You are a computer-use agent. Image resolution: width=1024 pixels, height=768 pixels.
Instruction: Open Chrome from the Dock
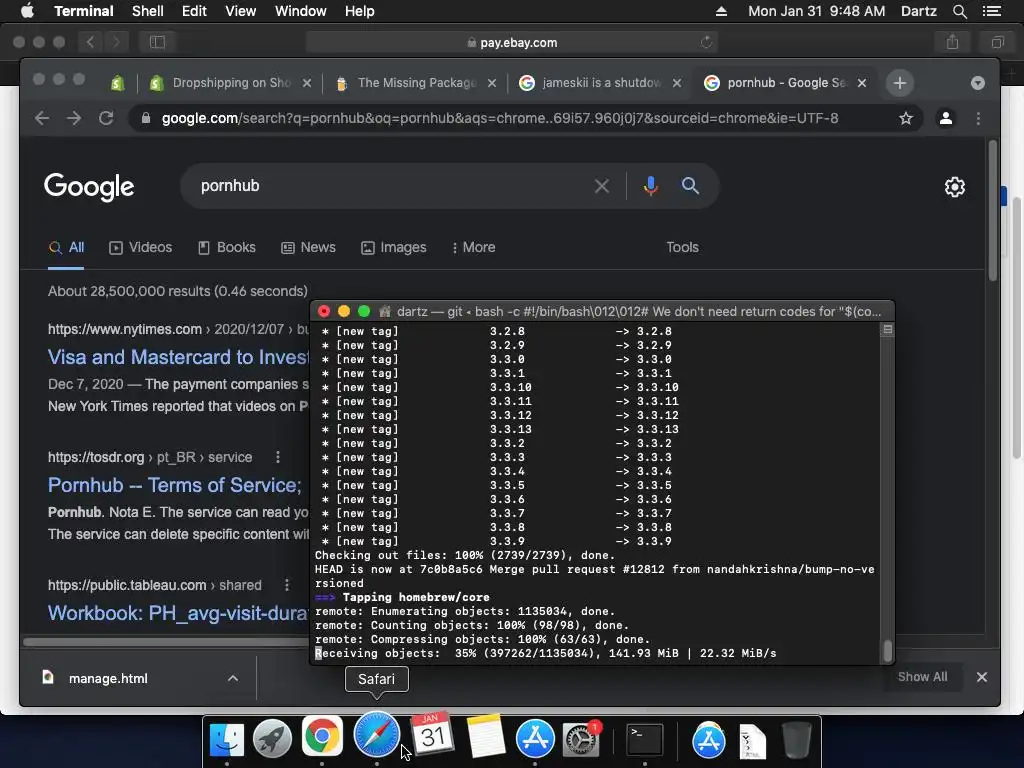click(322, 736)
